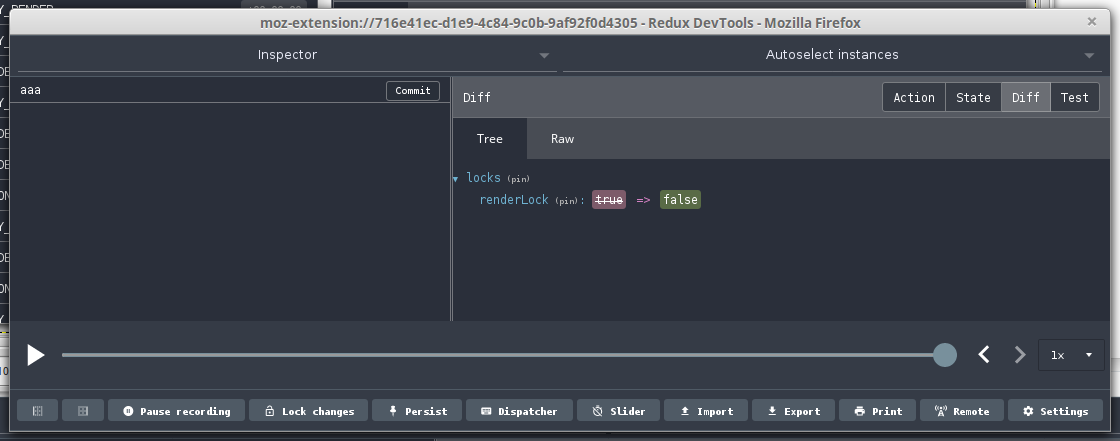Screen dimensions: 1120x441
Task: Open the Inspector monitor dropdown
Action: click(287, 55)
